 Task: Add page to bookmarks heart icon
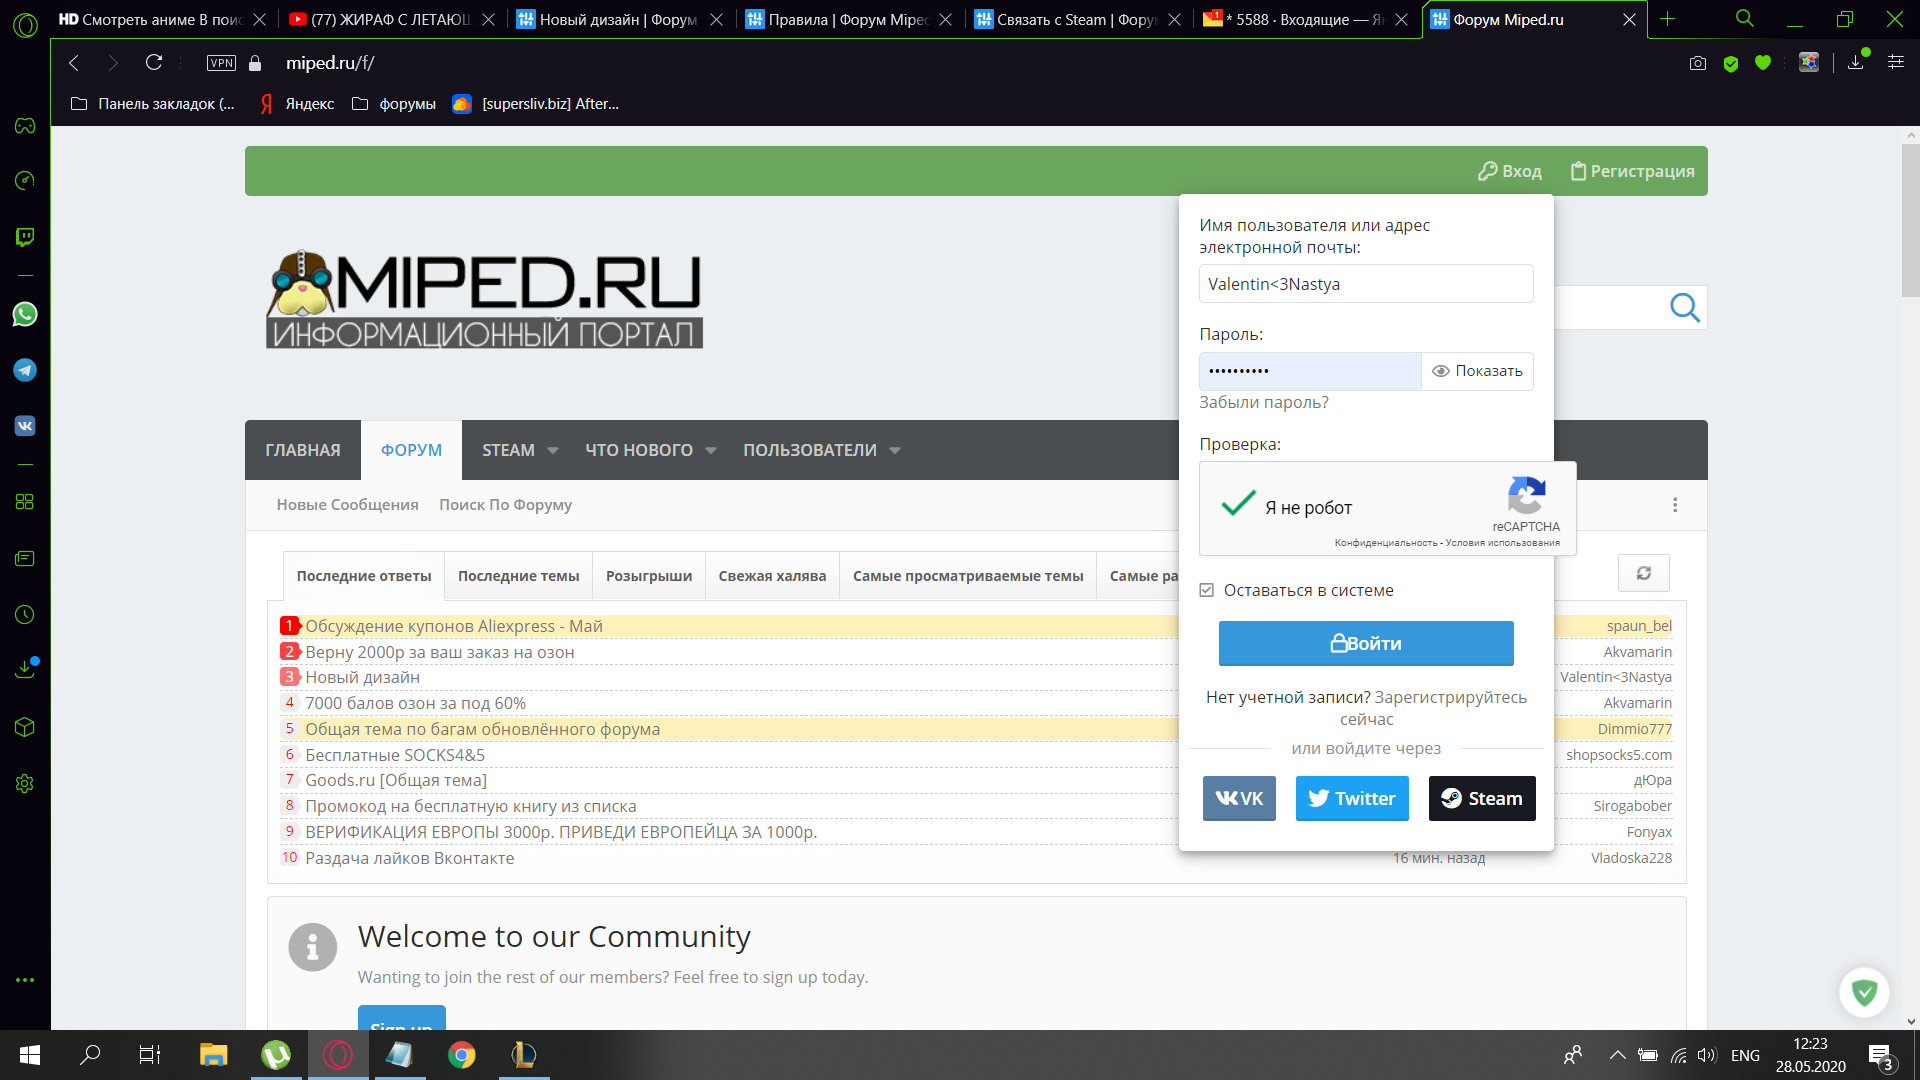coord(1763,63)
